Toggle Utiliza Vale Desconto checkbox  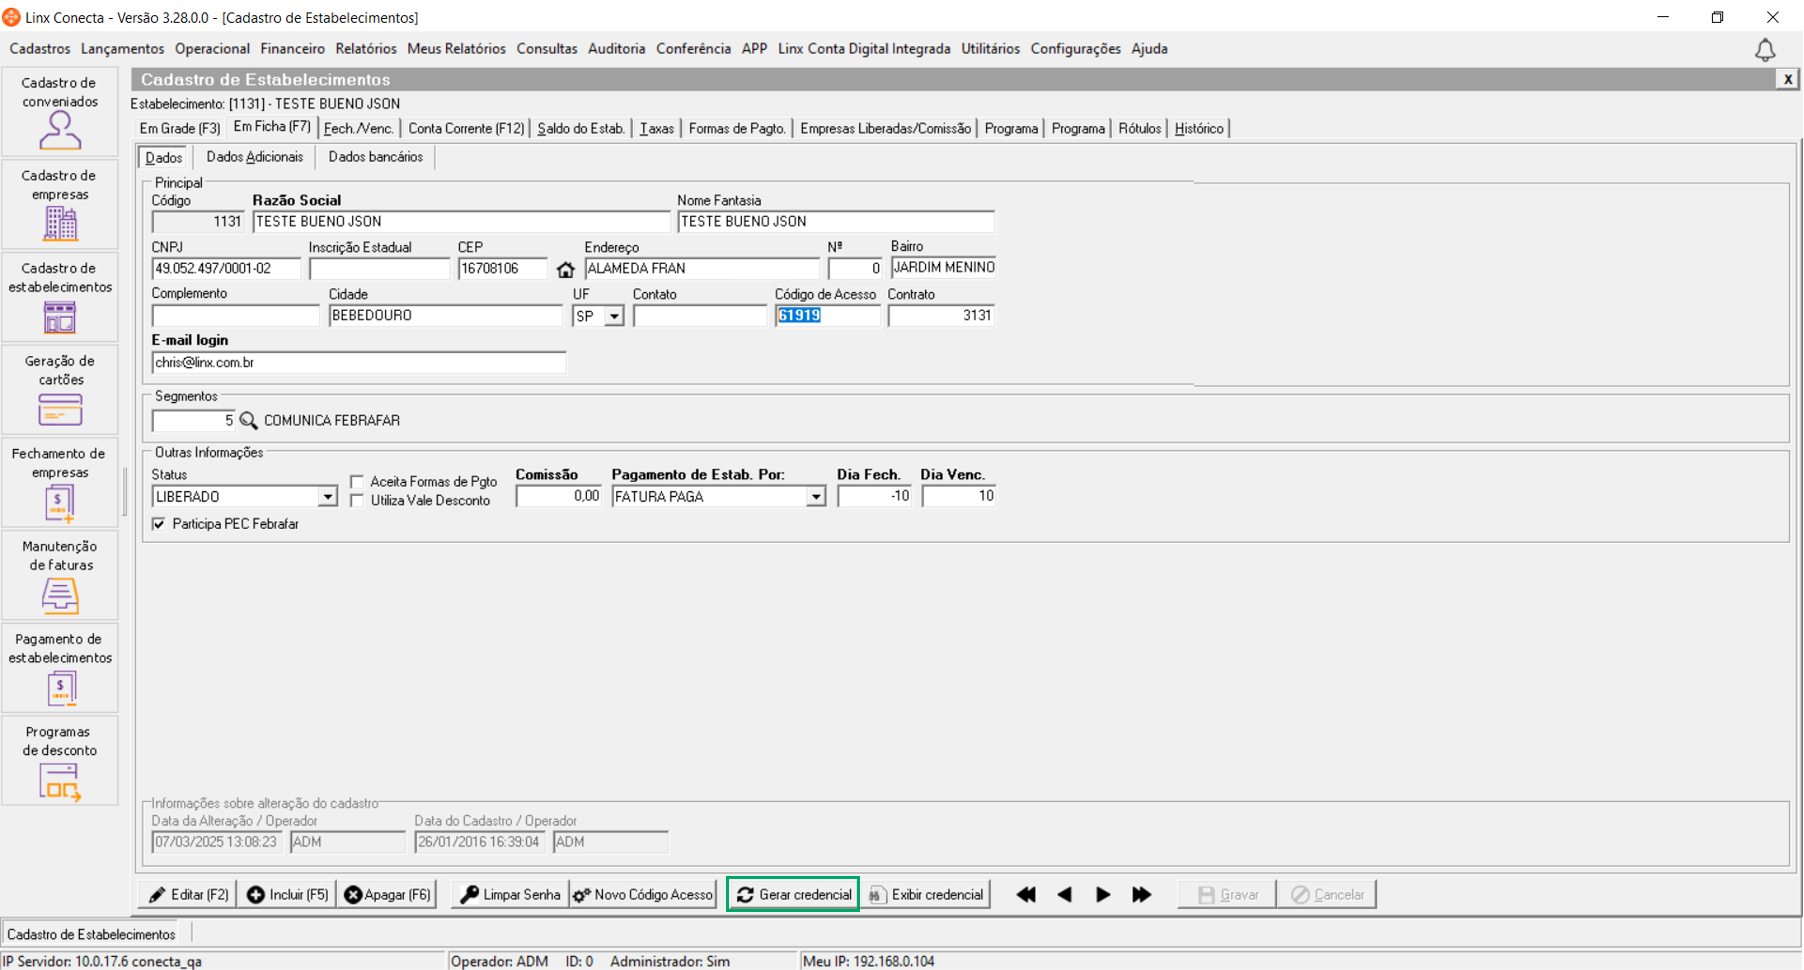357,500
